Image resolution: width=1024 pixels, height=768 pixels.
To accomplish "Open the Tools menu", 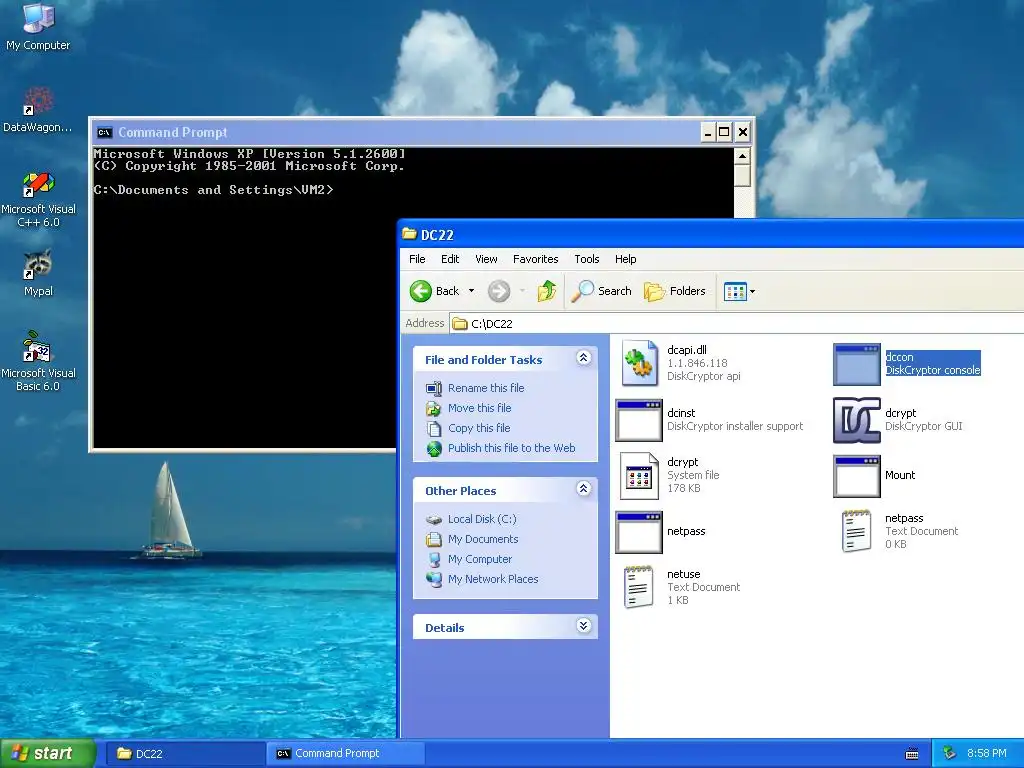I will [586, 259].
